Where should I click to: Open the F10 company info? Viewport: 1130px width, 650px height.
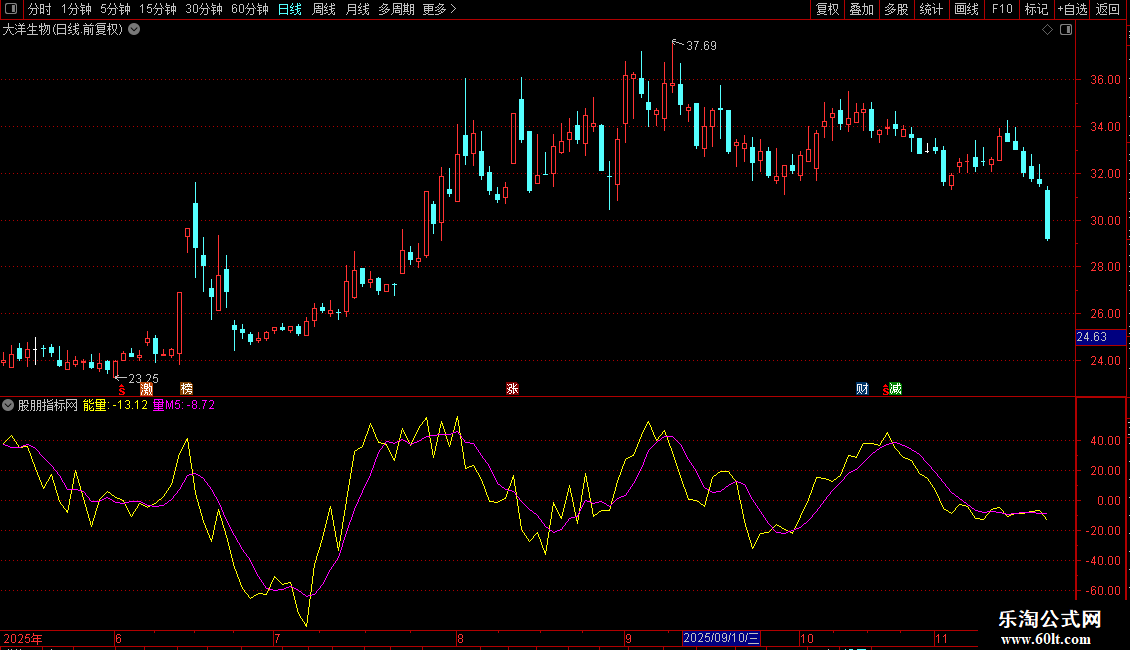pos(1002,9)
